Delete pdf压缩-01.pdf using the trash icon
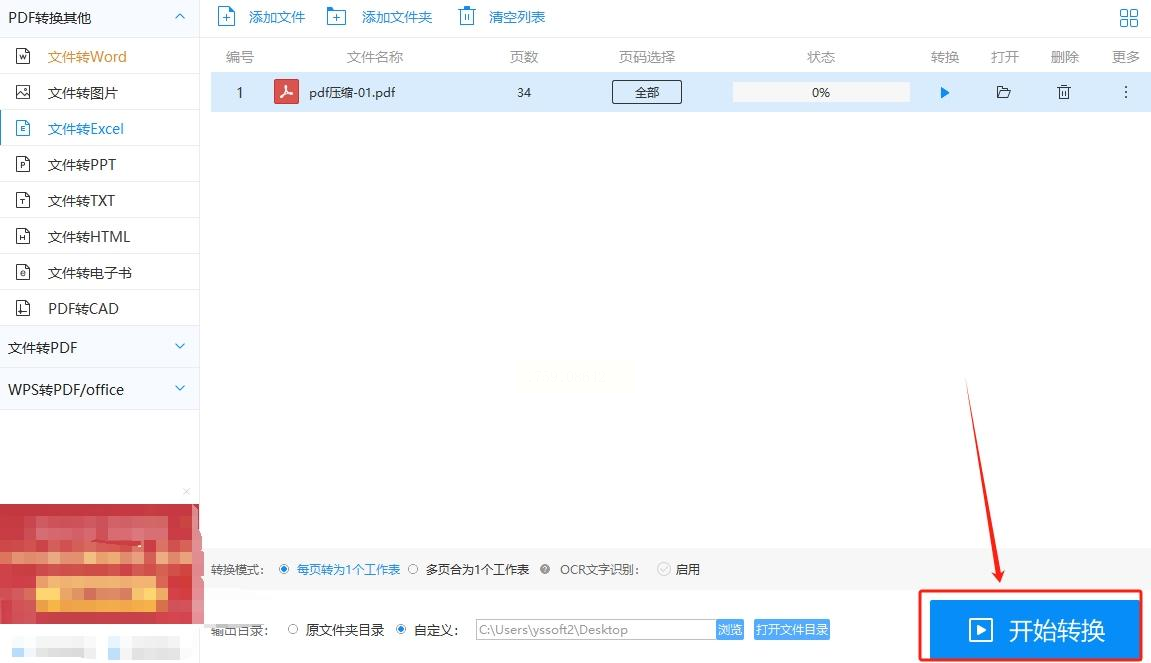 (1064, 93)
